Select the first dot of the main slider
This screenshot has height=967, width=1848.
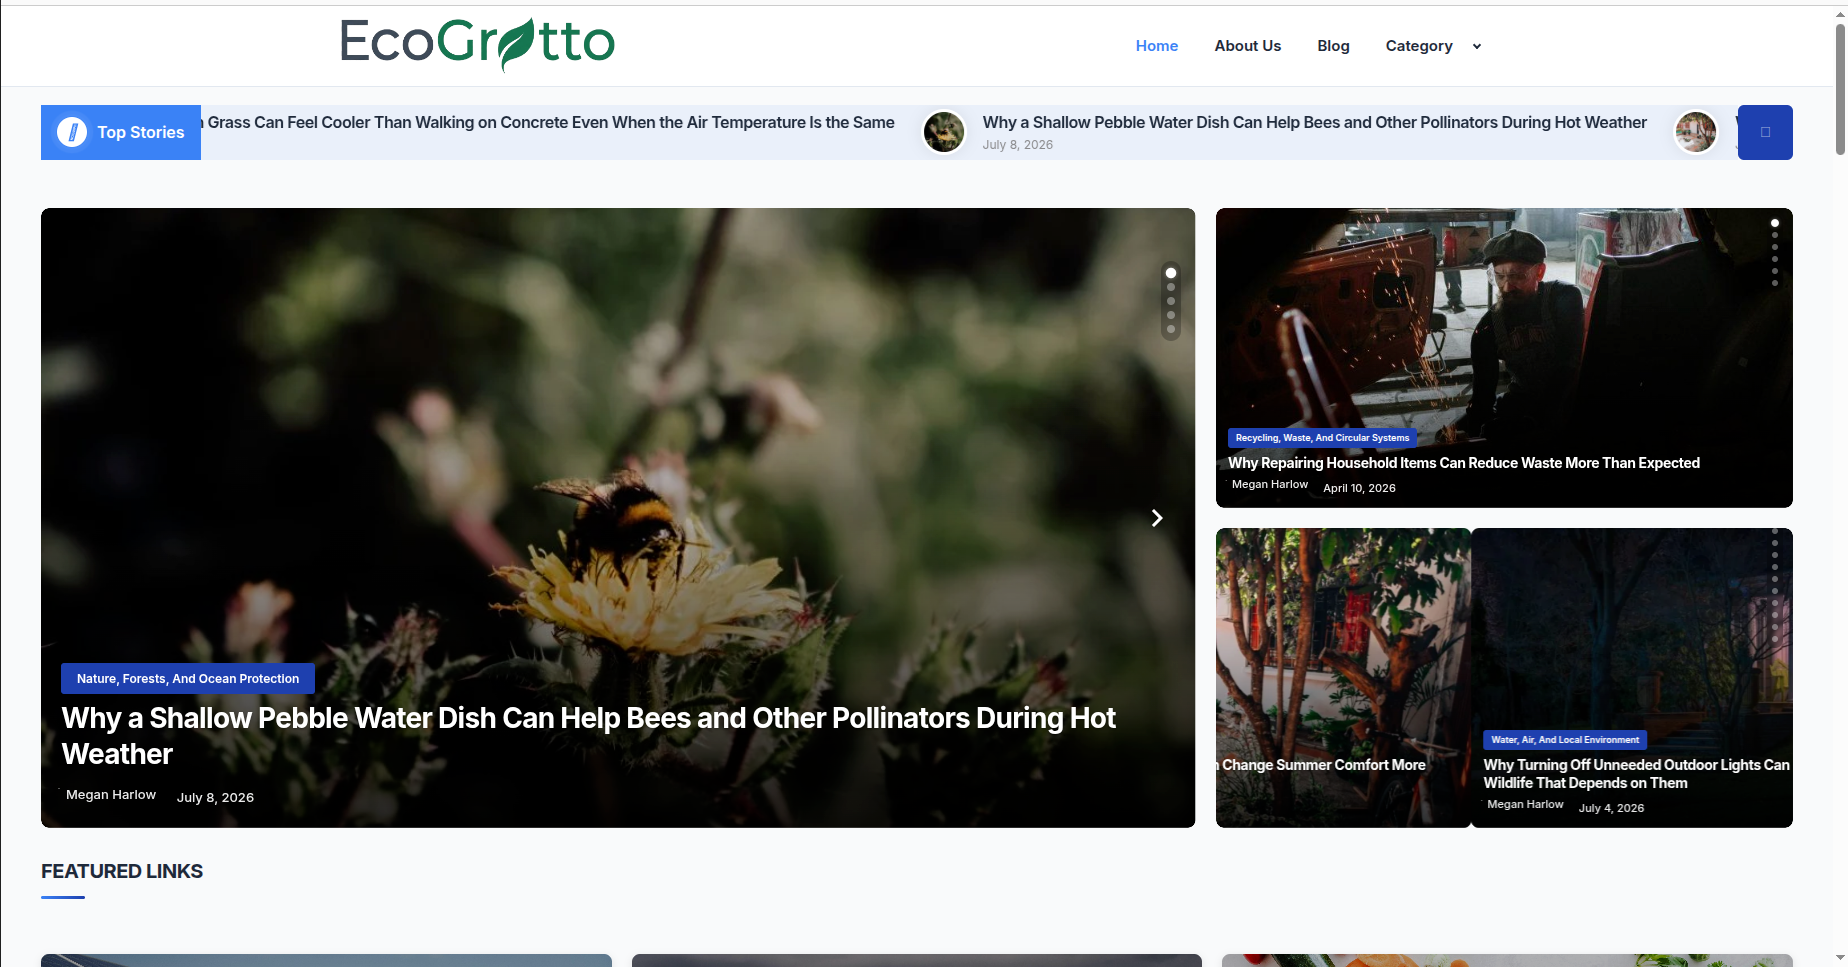tap(1171, 273)
